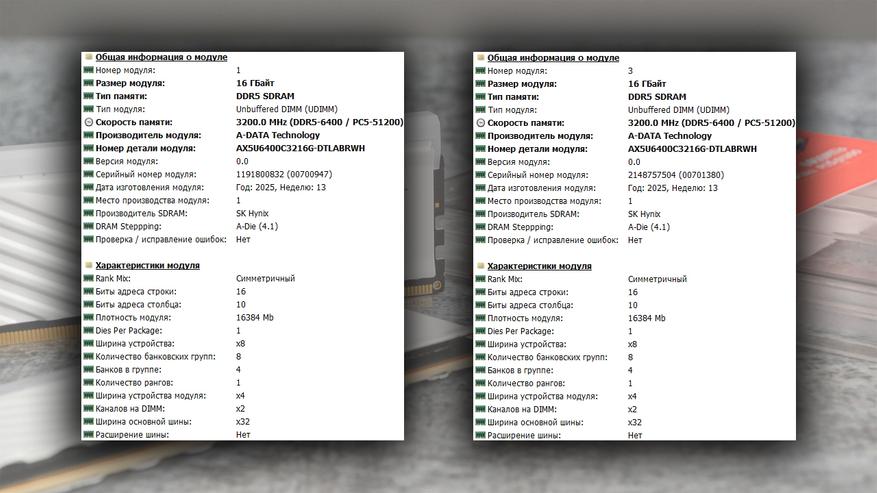
Task: Click Номер модуля label in the panel showing 1
Action: tap(125, 70)
